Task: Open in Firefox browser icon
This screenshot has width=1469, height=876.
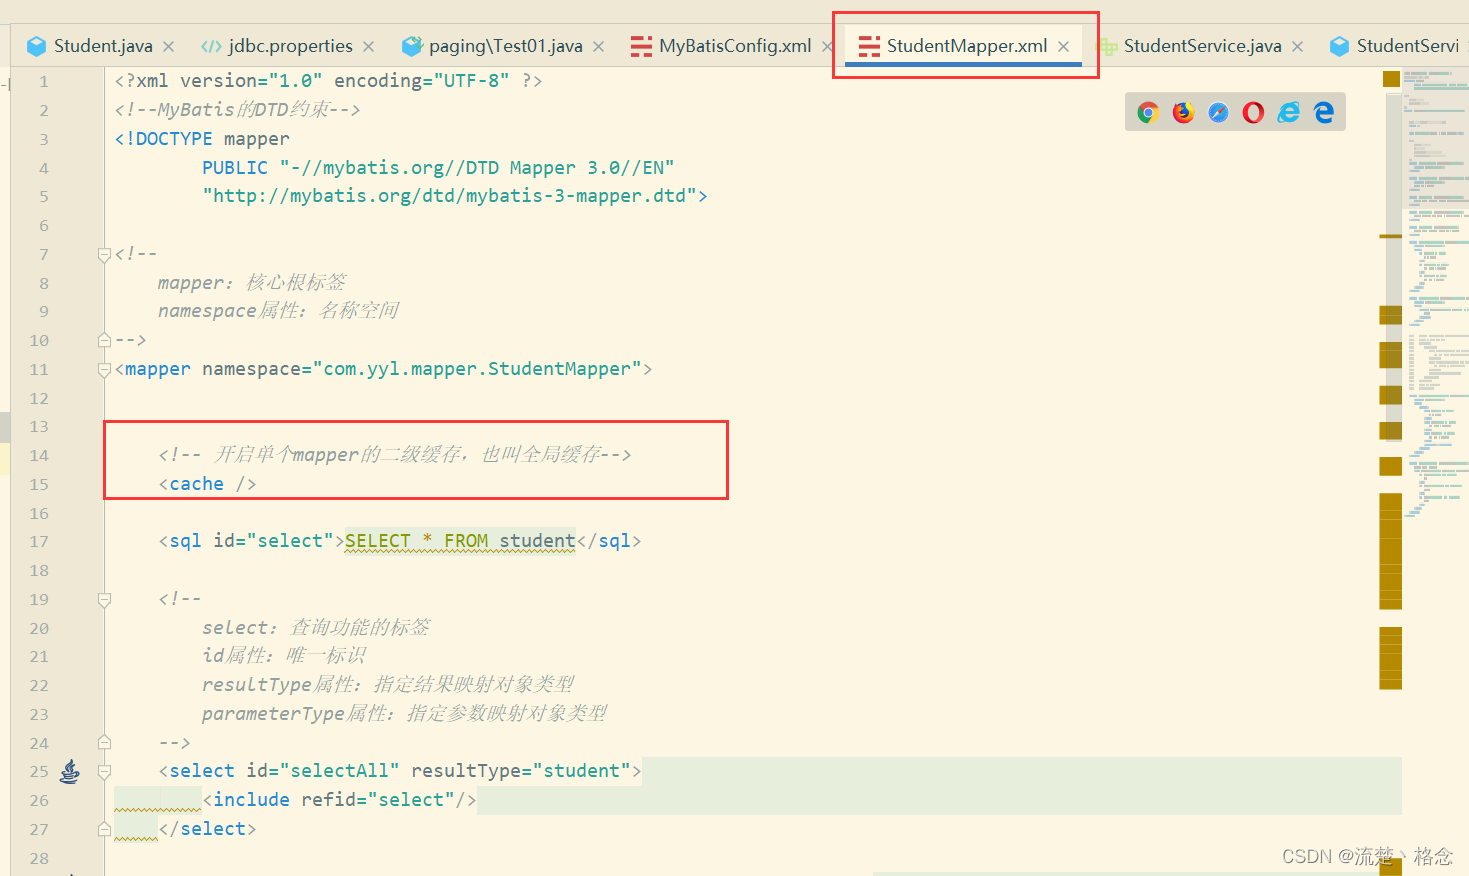Action: (1183, 112)
